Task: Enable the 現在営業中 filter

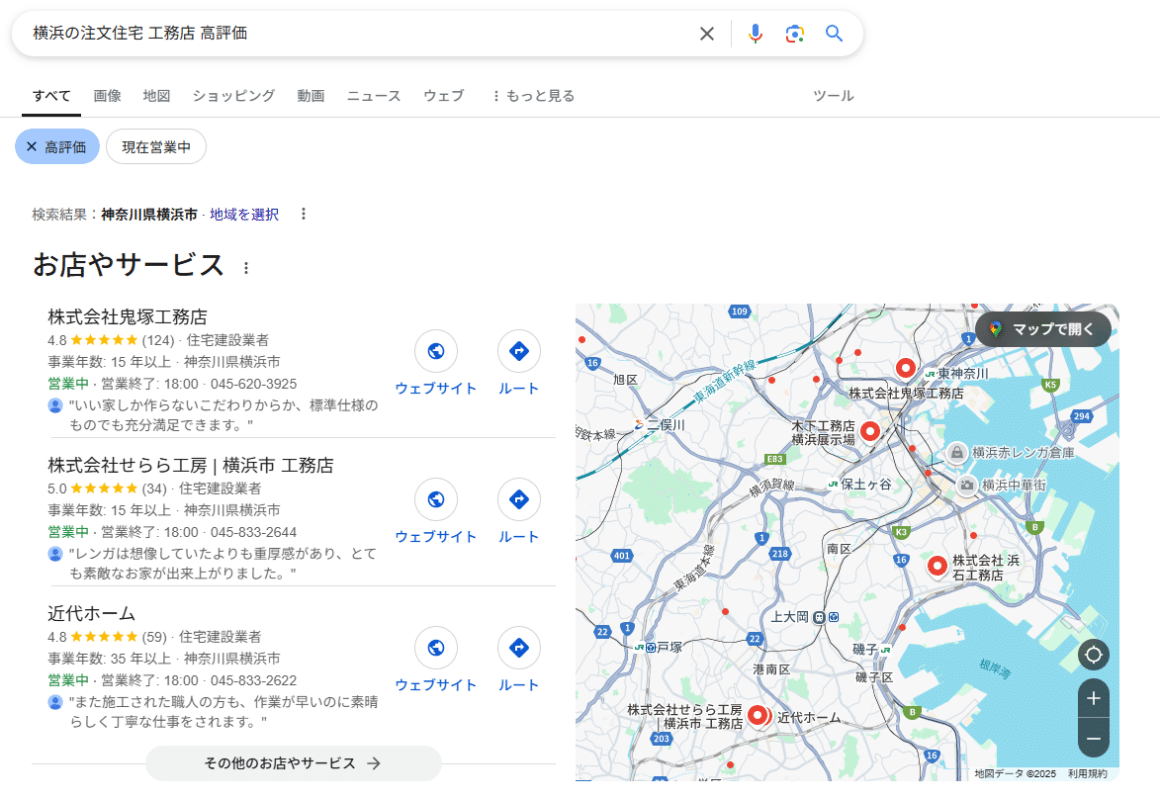Action: tap(156, 147)
